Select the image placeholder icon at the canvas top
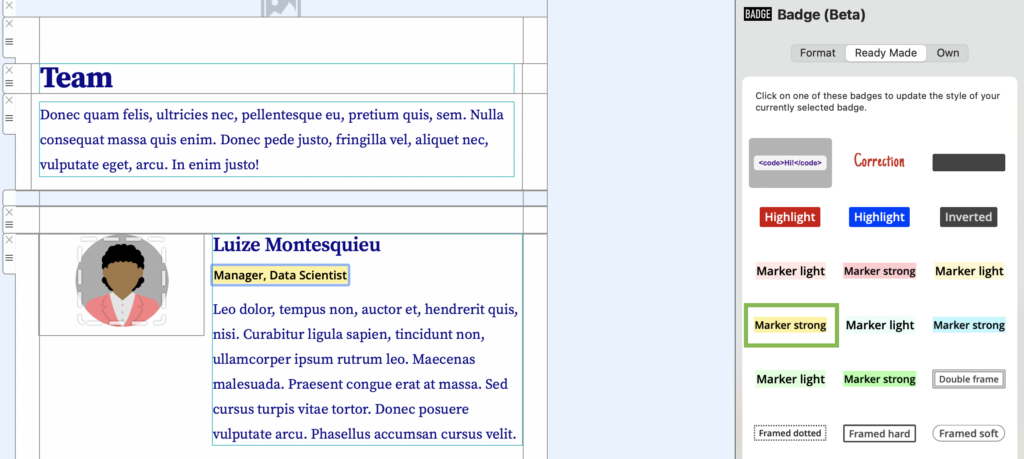 pos(281,8)
